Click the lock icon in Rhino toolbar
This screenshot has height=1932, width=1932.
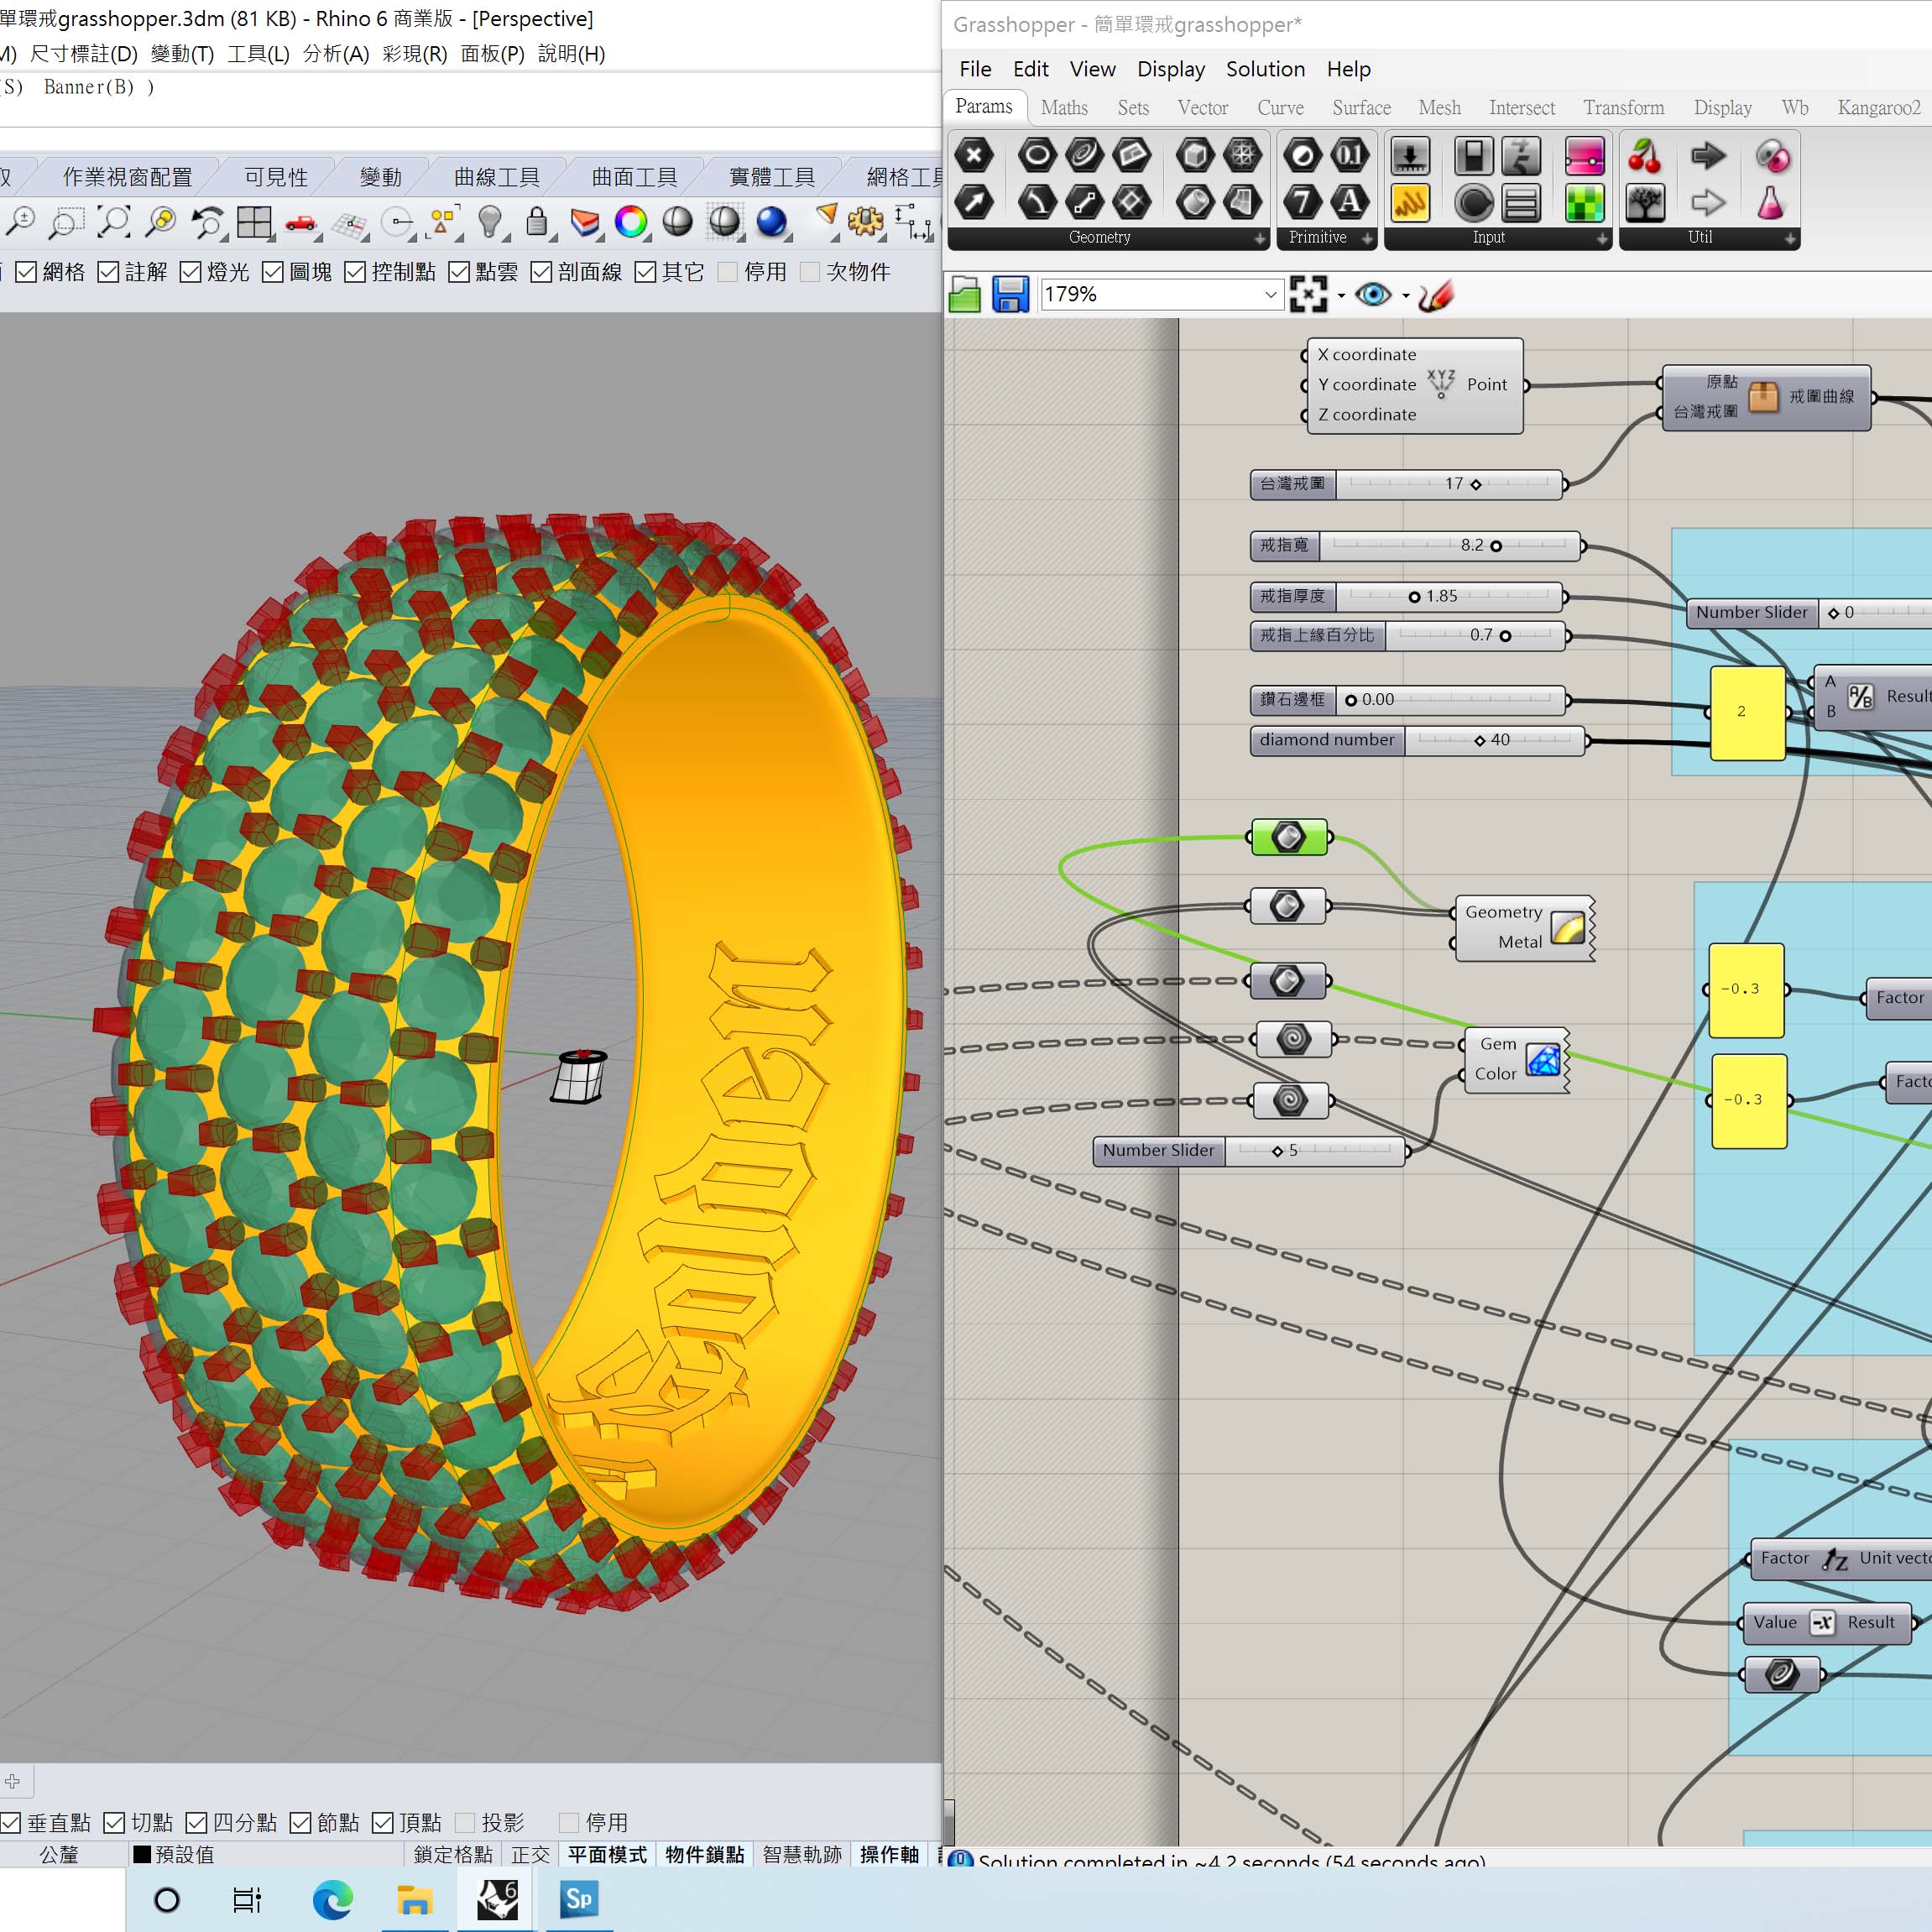pos(537,222)
